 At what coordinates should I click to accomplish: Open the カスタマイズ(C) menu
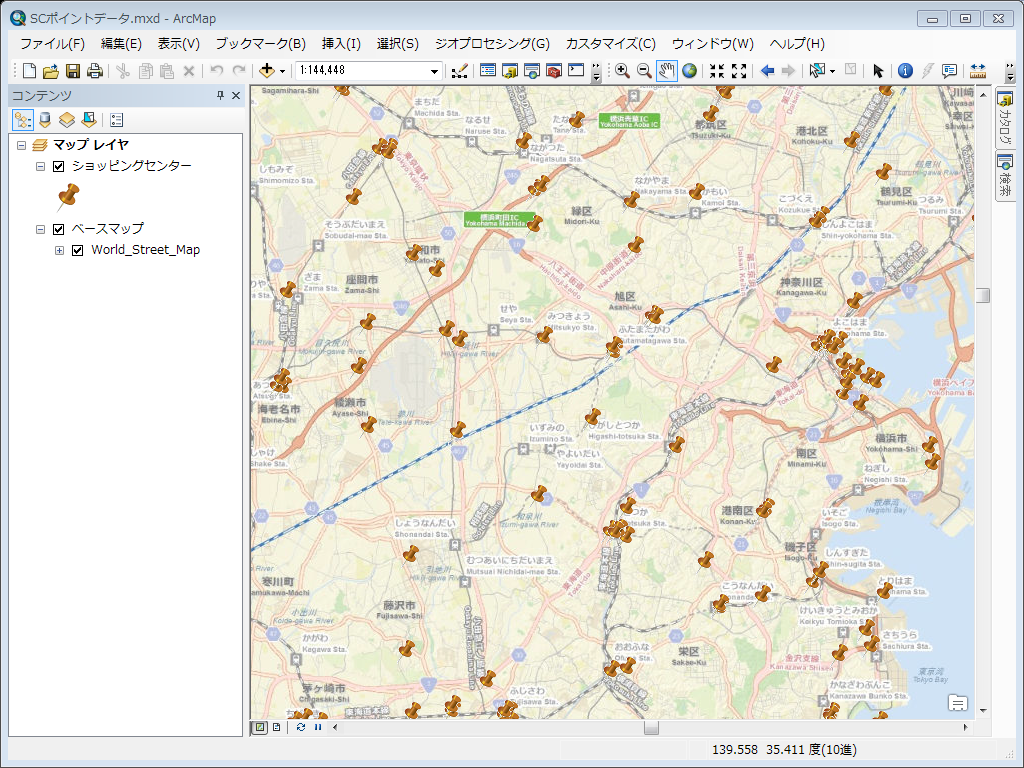611,44
